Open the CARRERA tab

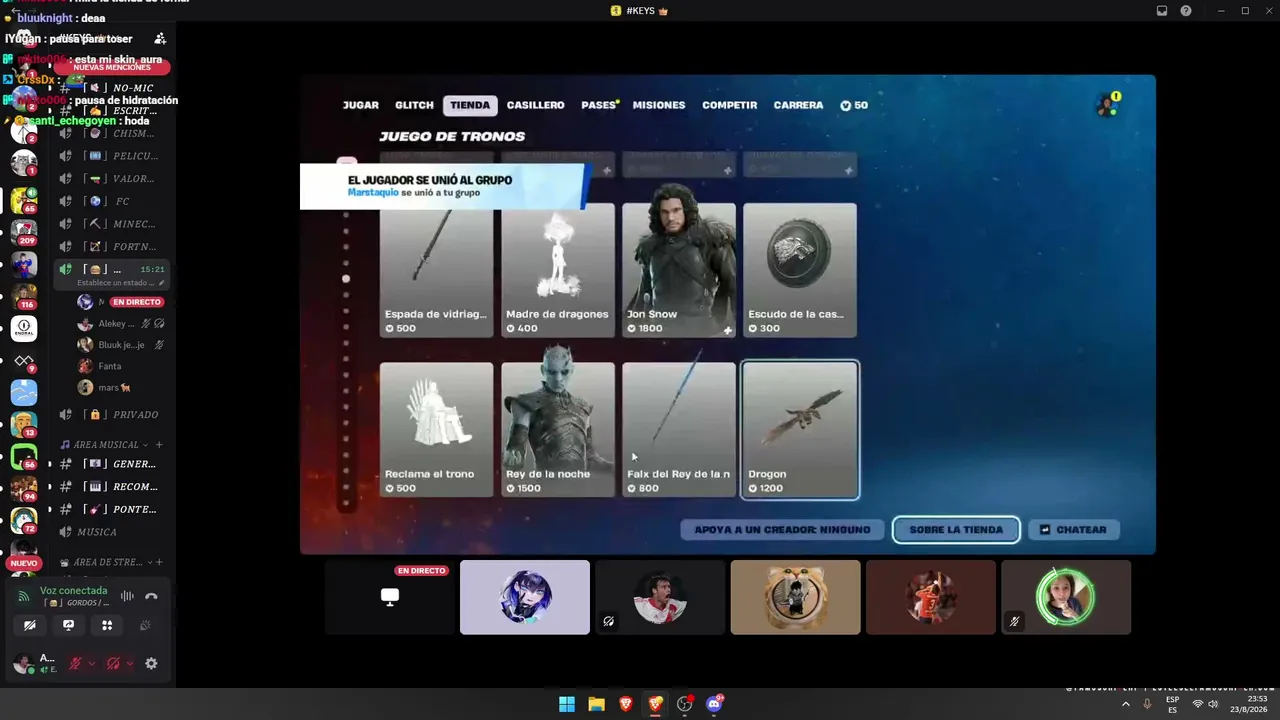798,105
